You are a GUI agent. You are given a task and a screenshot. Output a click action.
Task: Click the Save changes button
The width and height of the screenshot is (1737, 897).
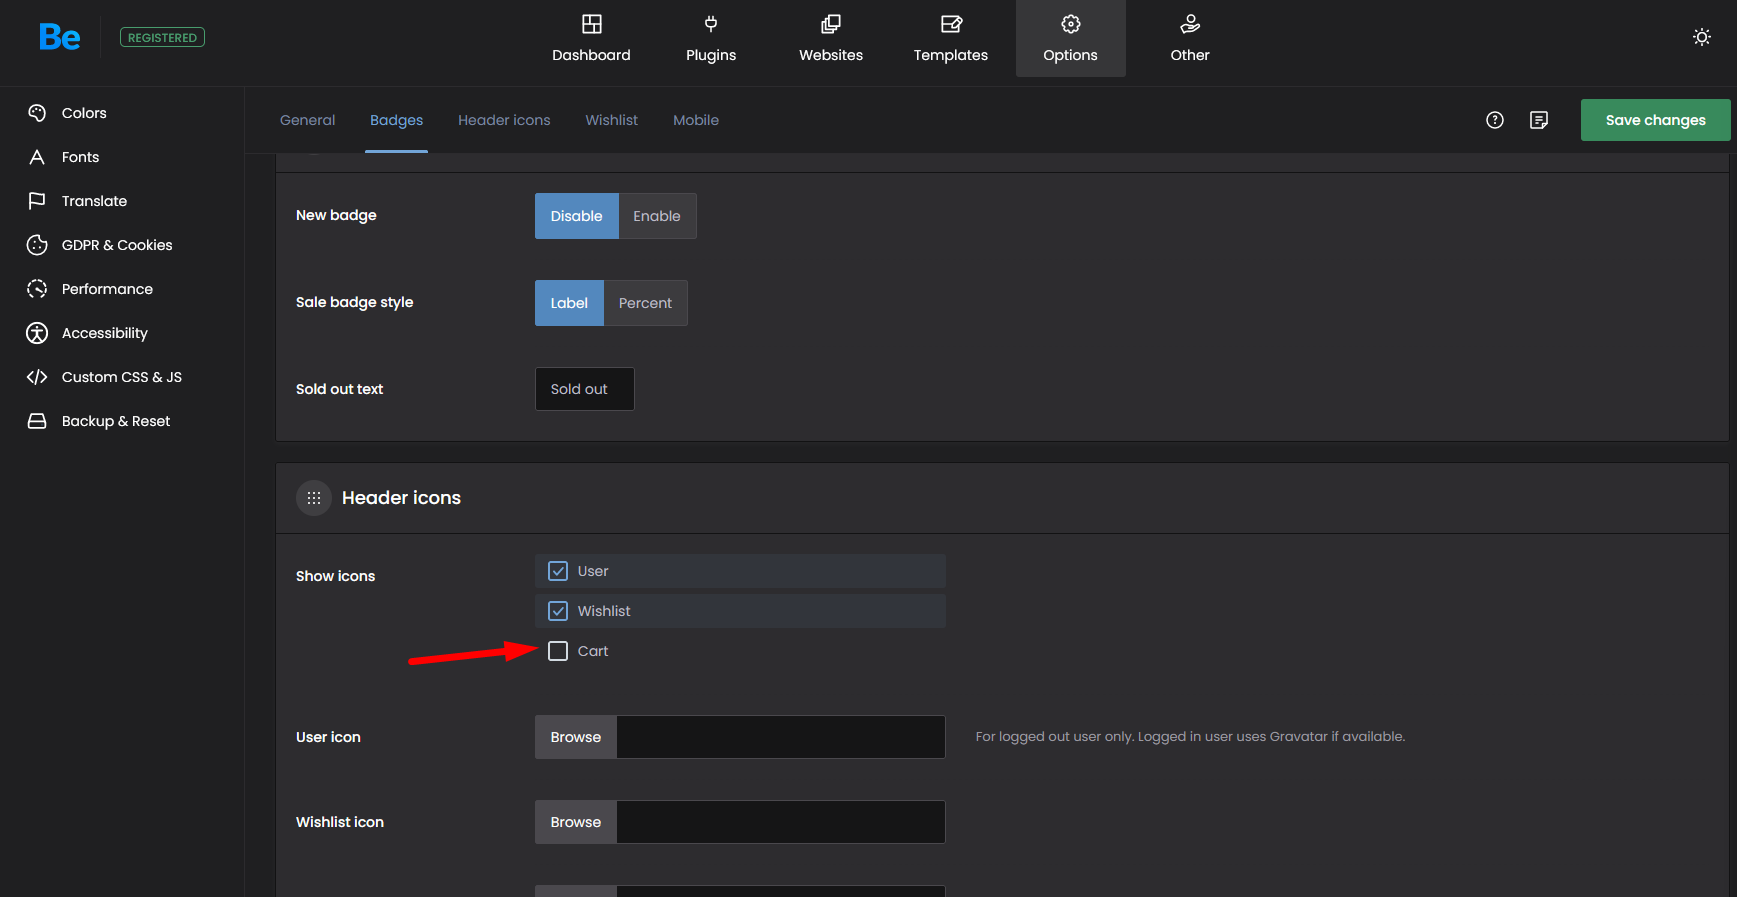coord(1655,120)
